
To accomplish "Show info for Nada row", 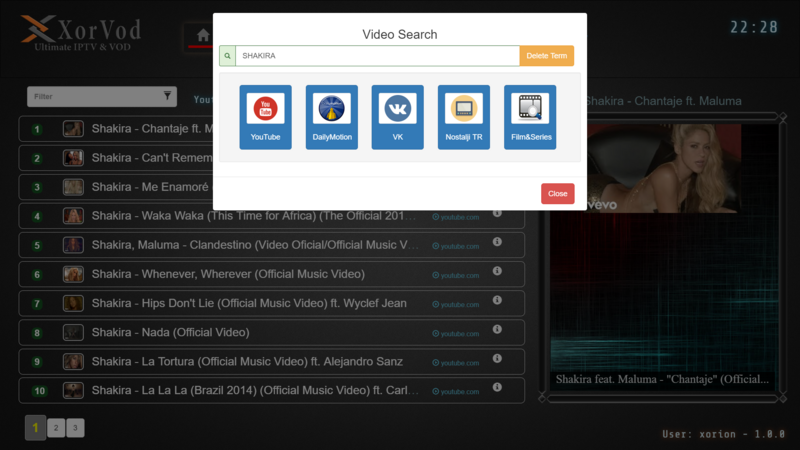I will [497, 329].
